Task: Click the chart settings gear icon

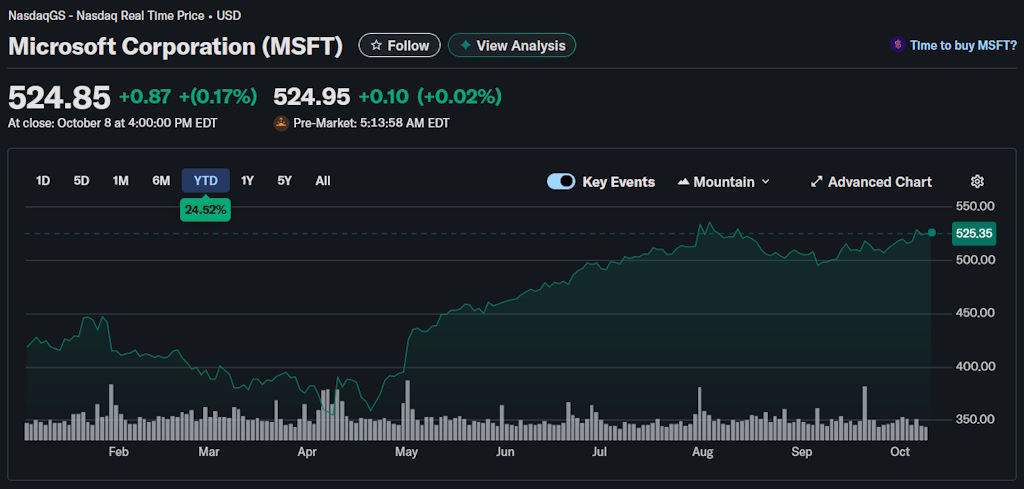Action: point(977,182)
